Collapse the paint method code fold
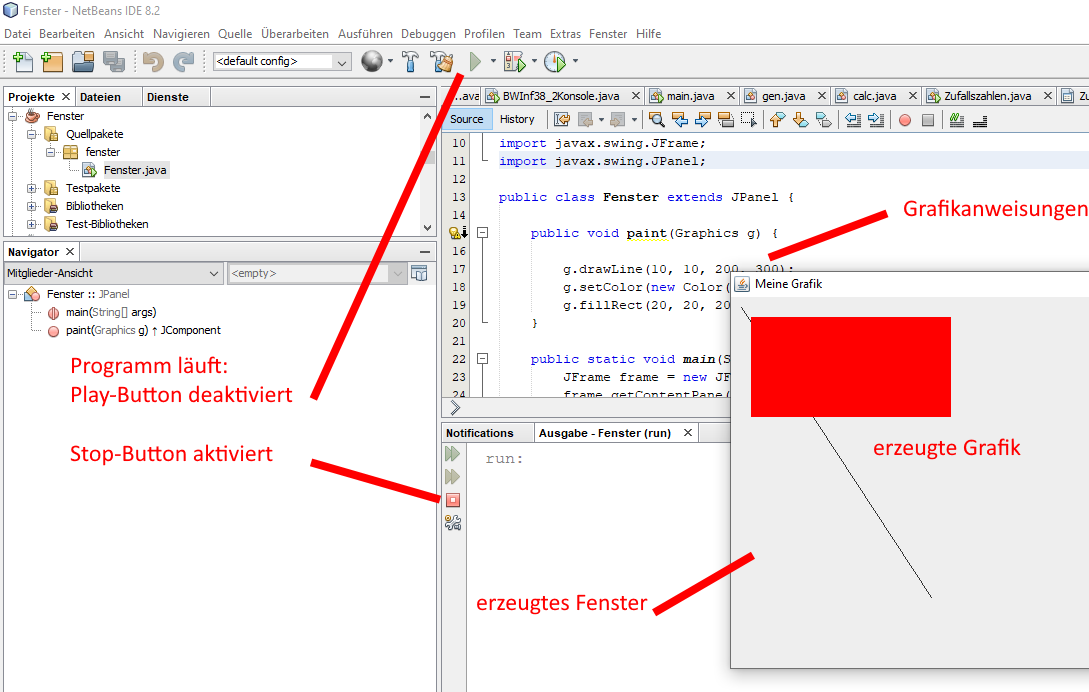Viewport: 1089px width, 692px height. pos(482,233)
